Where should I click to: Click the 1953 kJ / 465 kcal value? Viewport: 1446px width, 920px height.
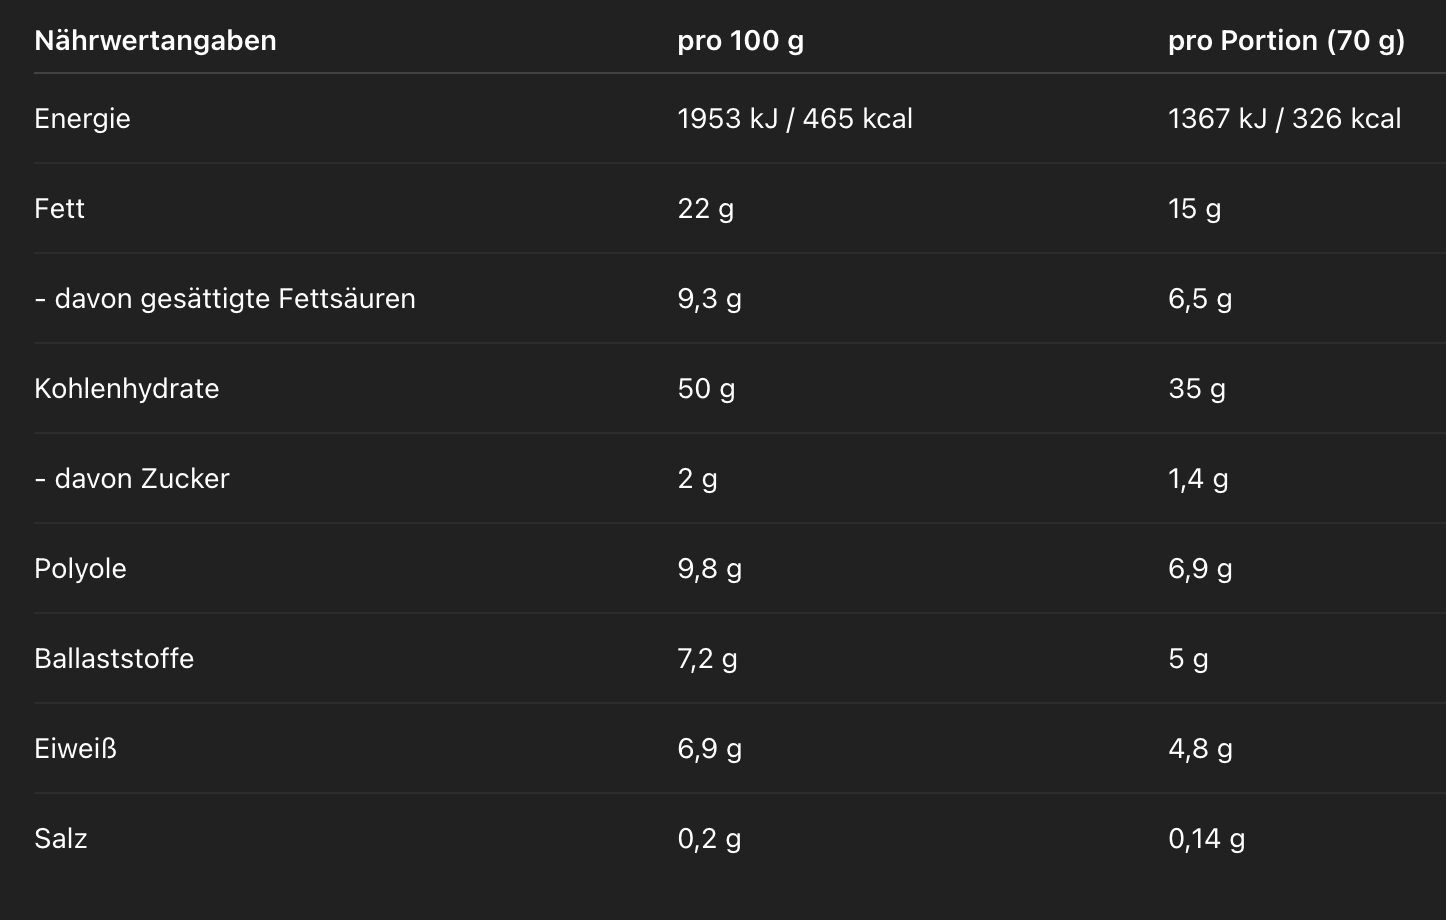(795, 119)
